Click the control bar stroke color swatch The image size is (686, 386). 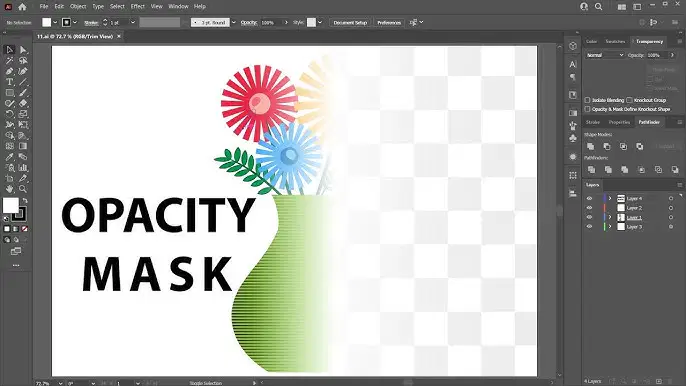tap(66, 22)
